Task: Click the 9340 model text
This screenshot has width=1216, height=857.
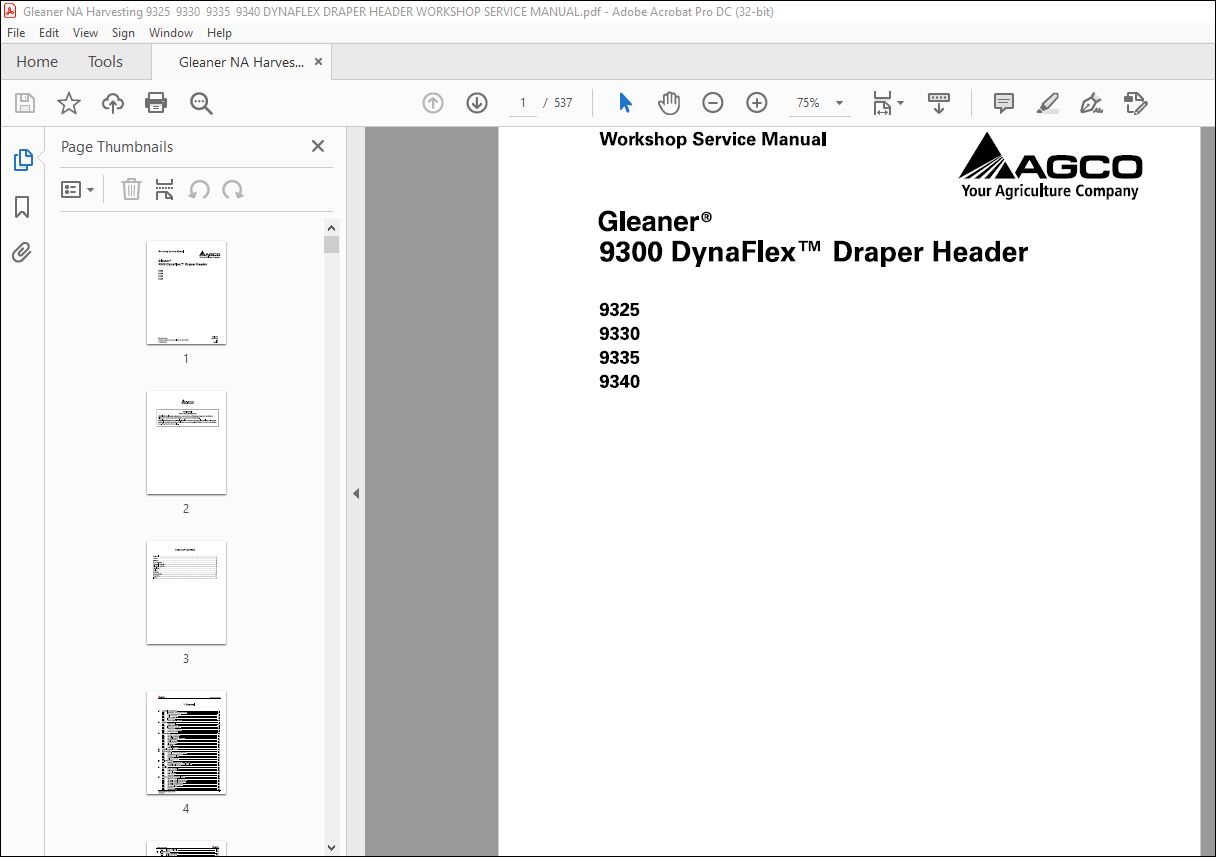Action: coord(619,382)
